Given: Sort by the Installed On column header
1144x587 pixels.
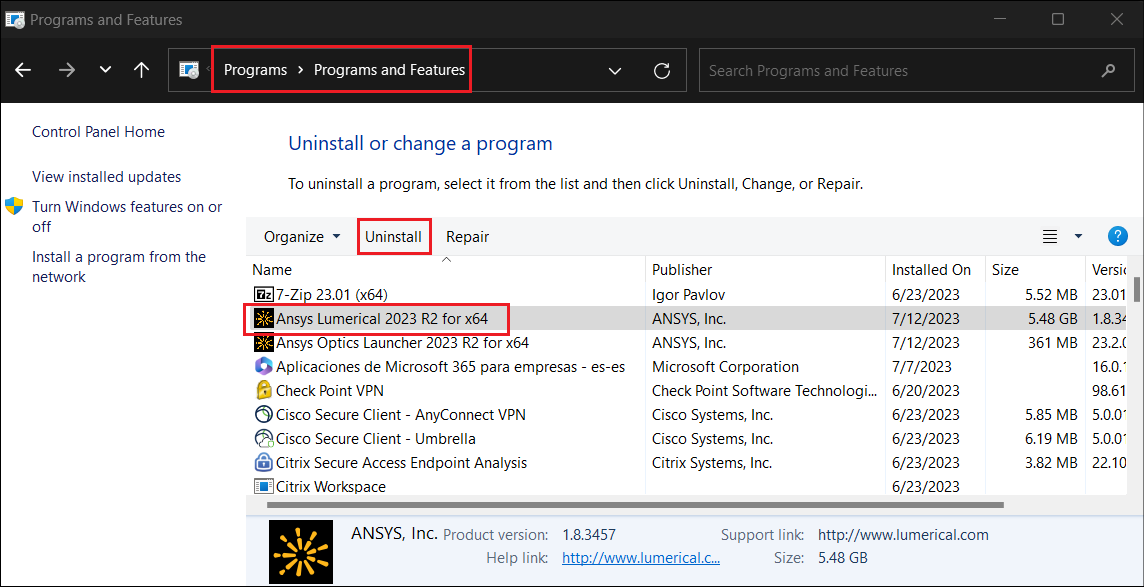Looking at the screenshot, I should [x=935, y=270].
